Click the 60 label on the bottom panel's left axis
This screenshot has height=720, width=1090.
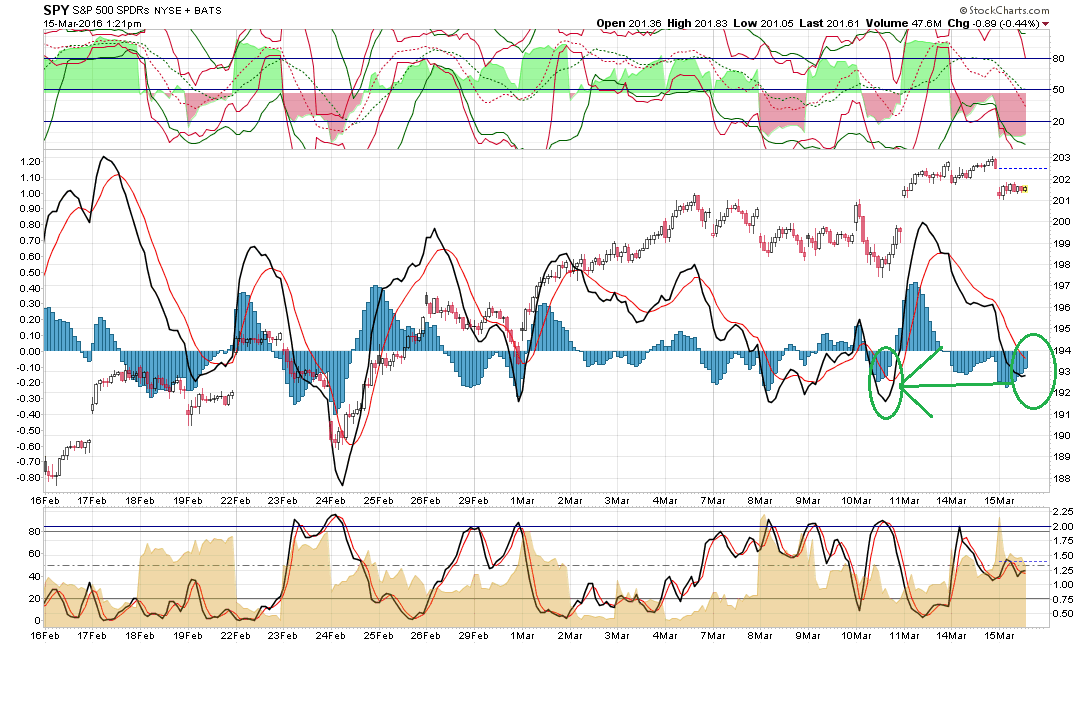[33, 554]
